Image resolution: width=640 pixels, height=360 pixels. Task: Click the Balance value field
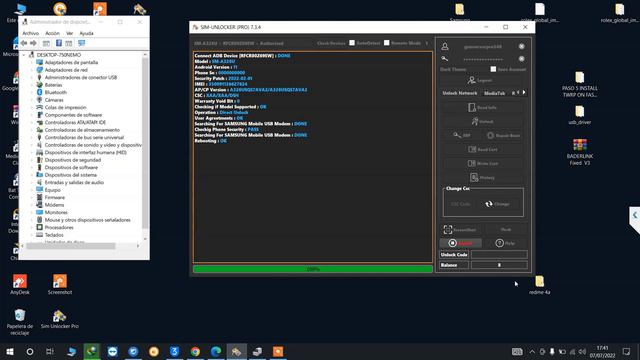[x=499, y=265]
